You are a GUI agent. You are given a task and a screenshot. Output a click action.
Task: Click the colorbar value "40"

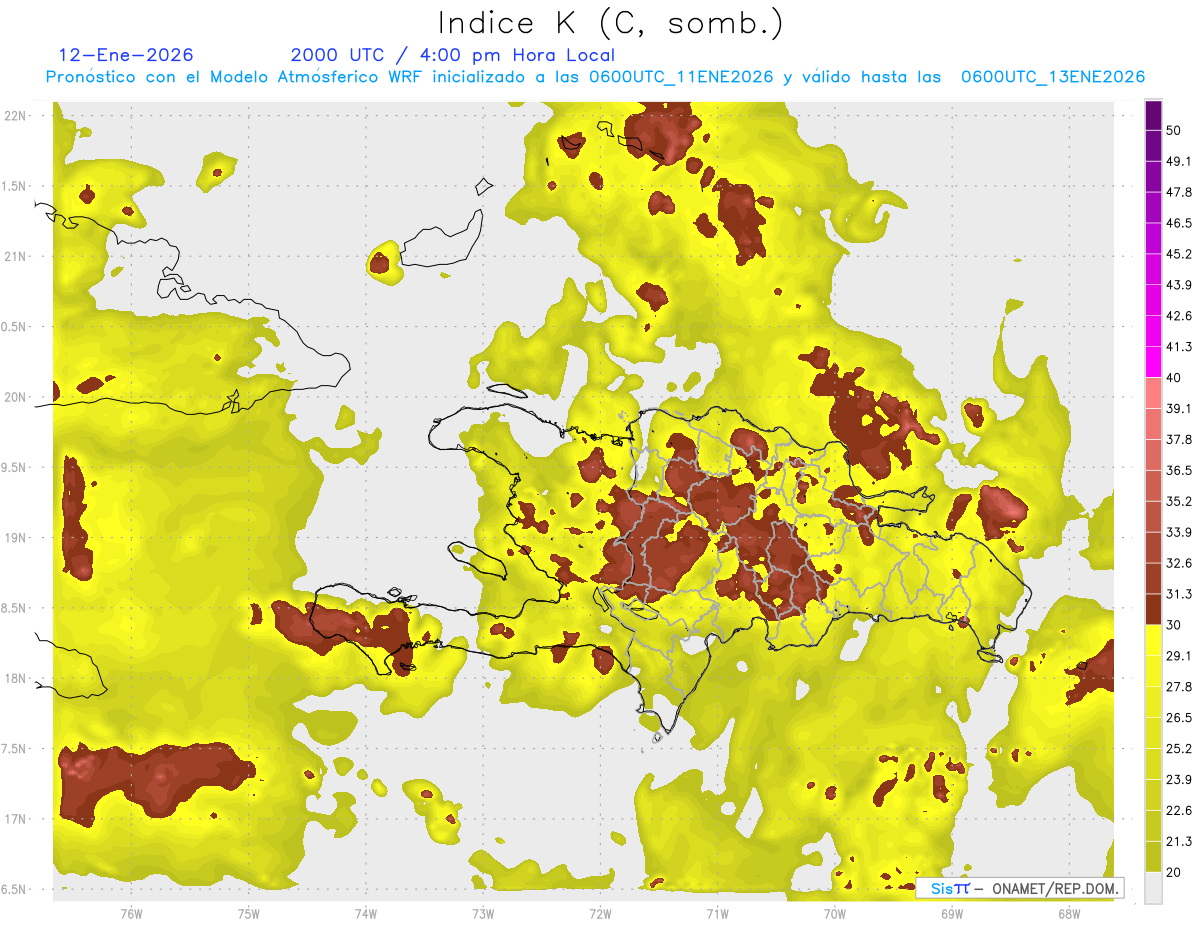(x=1174, y=378)
